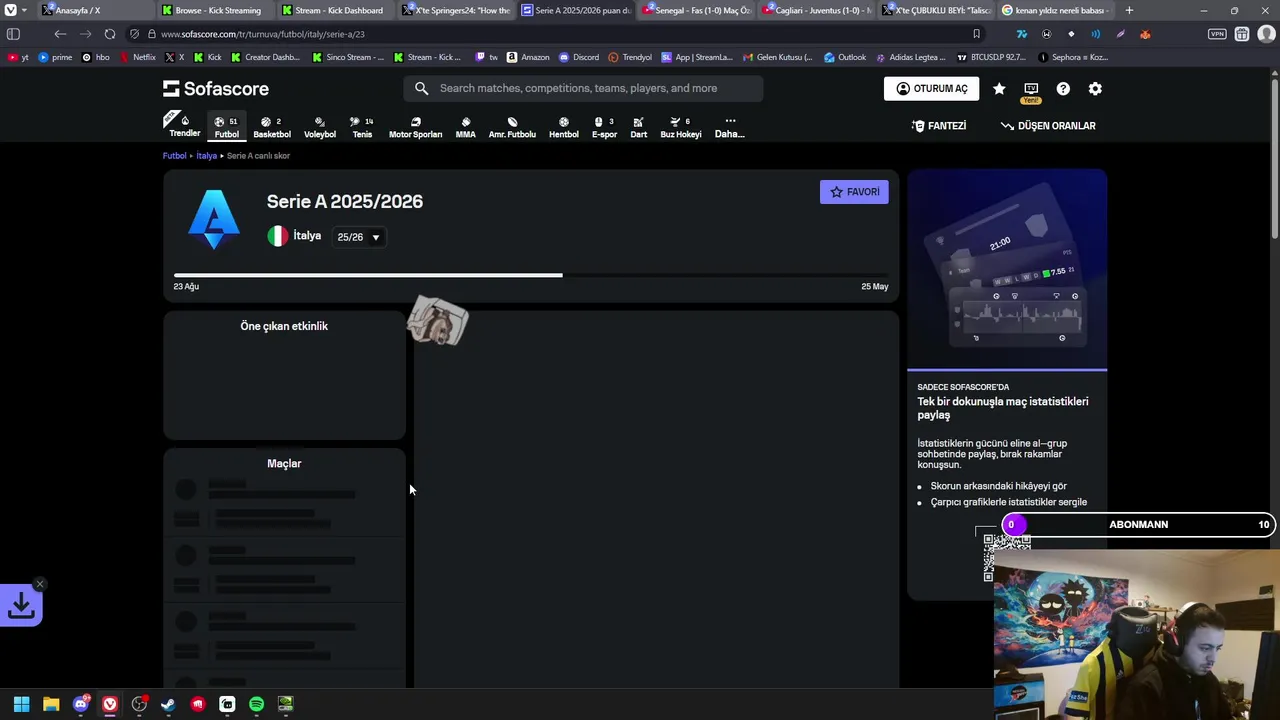Click the promo card statistics image
Image resolution: width=1280 pixels, height=720 pixels.
coord(1007,270)
